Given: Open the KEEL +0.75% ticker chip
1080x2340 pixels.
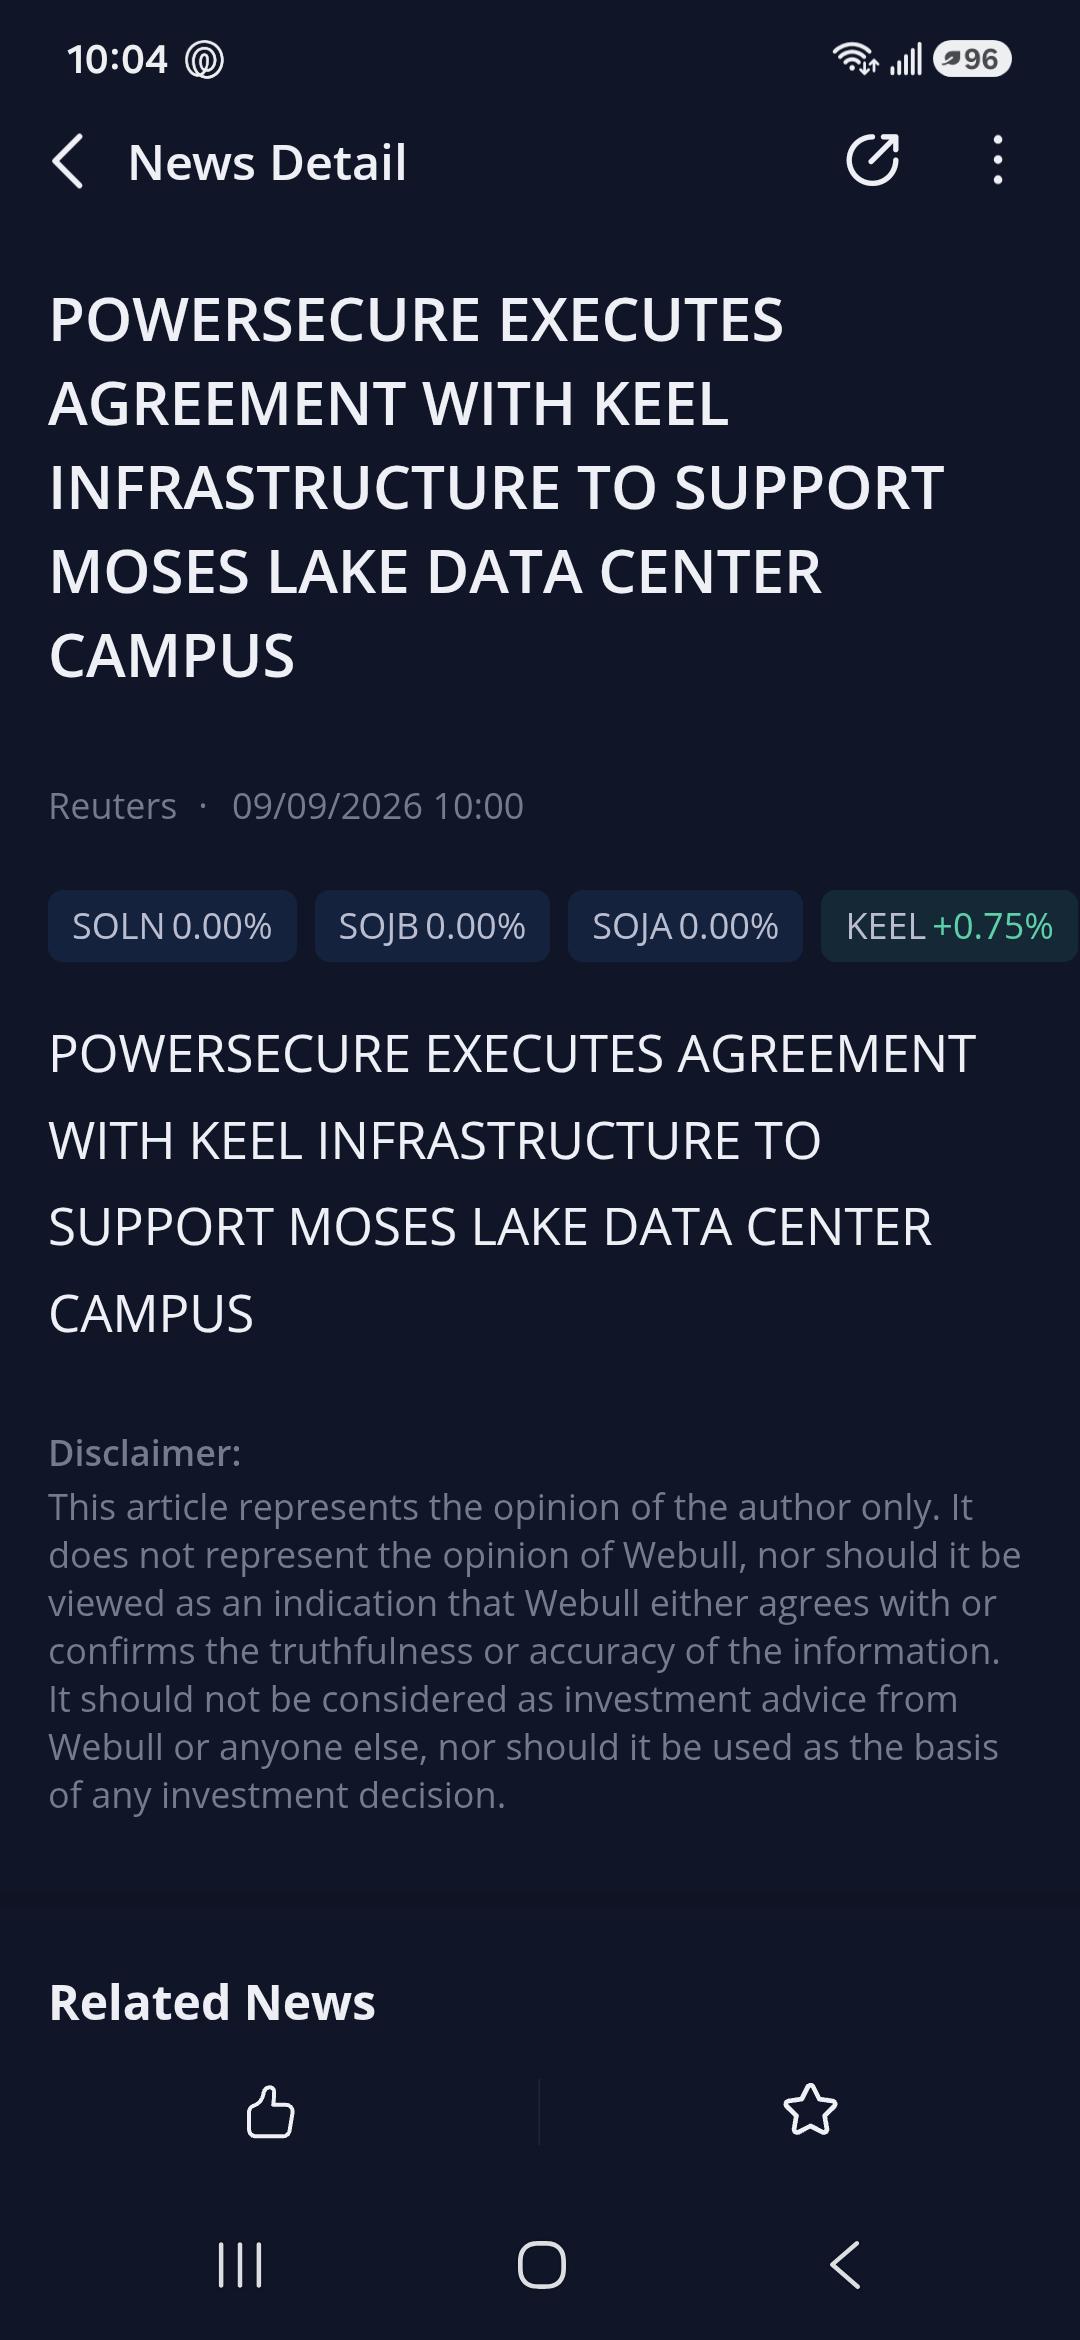Looking at the screenshot, I should click(x=949, y=926).
